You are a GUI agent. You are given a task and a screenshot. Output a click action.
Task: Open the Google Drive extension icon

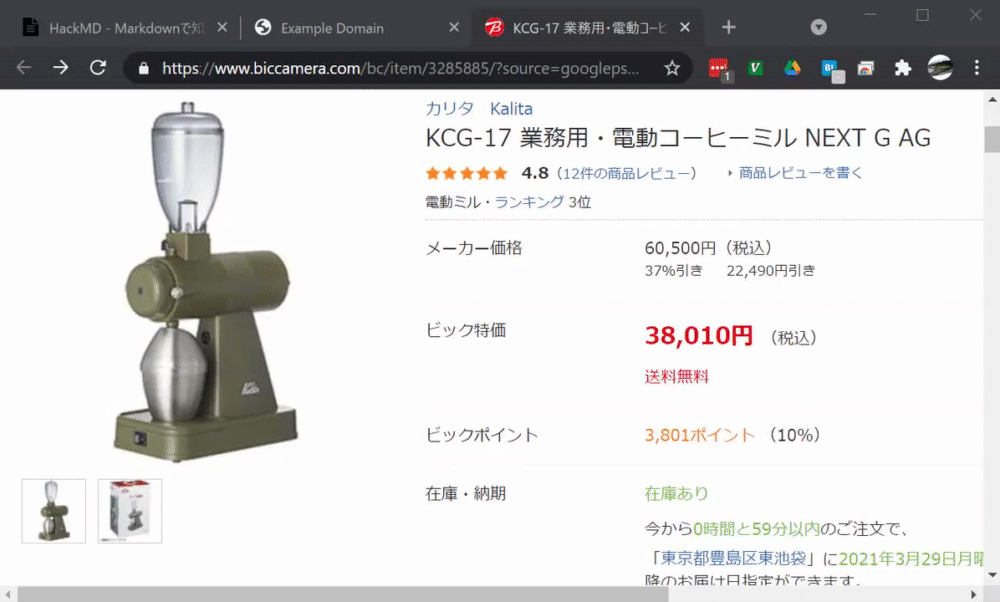(x=792, y=68)
